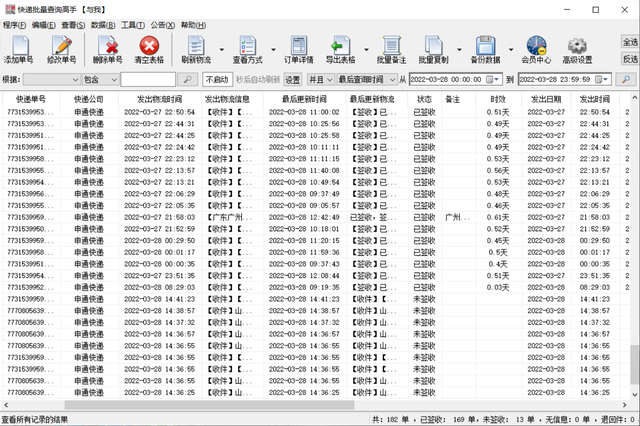Open the 并且 logic dropdown
Viewport: 640px width, 426px height.
click(x=320, y=79)
